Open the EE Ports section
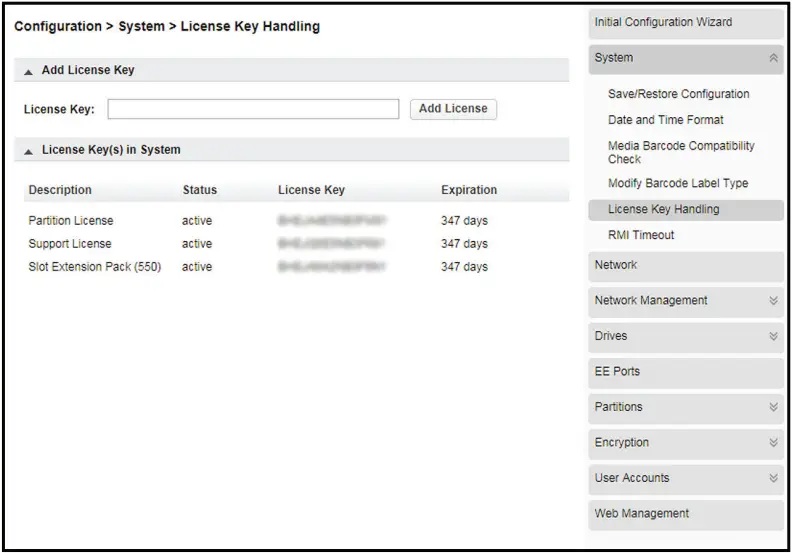Screen dimensions: 792x553 click(x=617, y=372)
